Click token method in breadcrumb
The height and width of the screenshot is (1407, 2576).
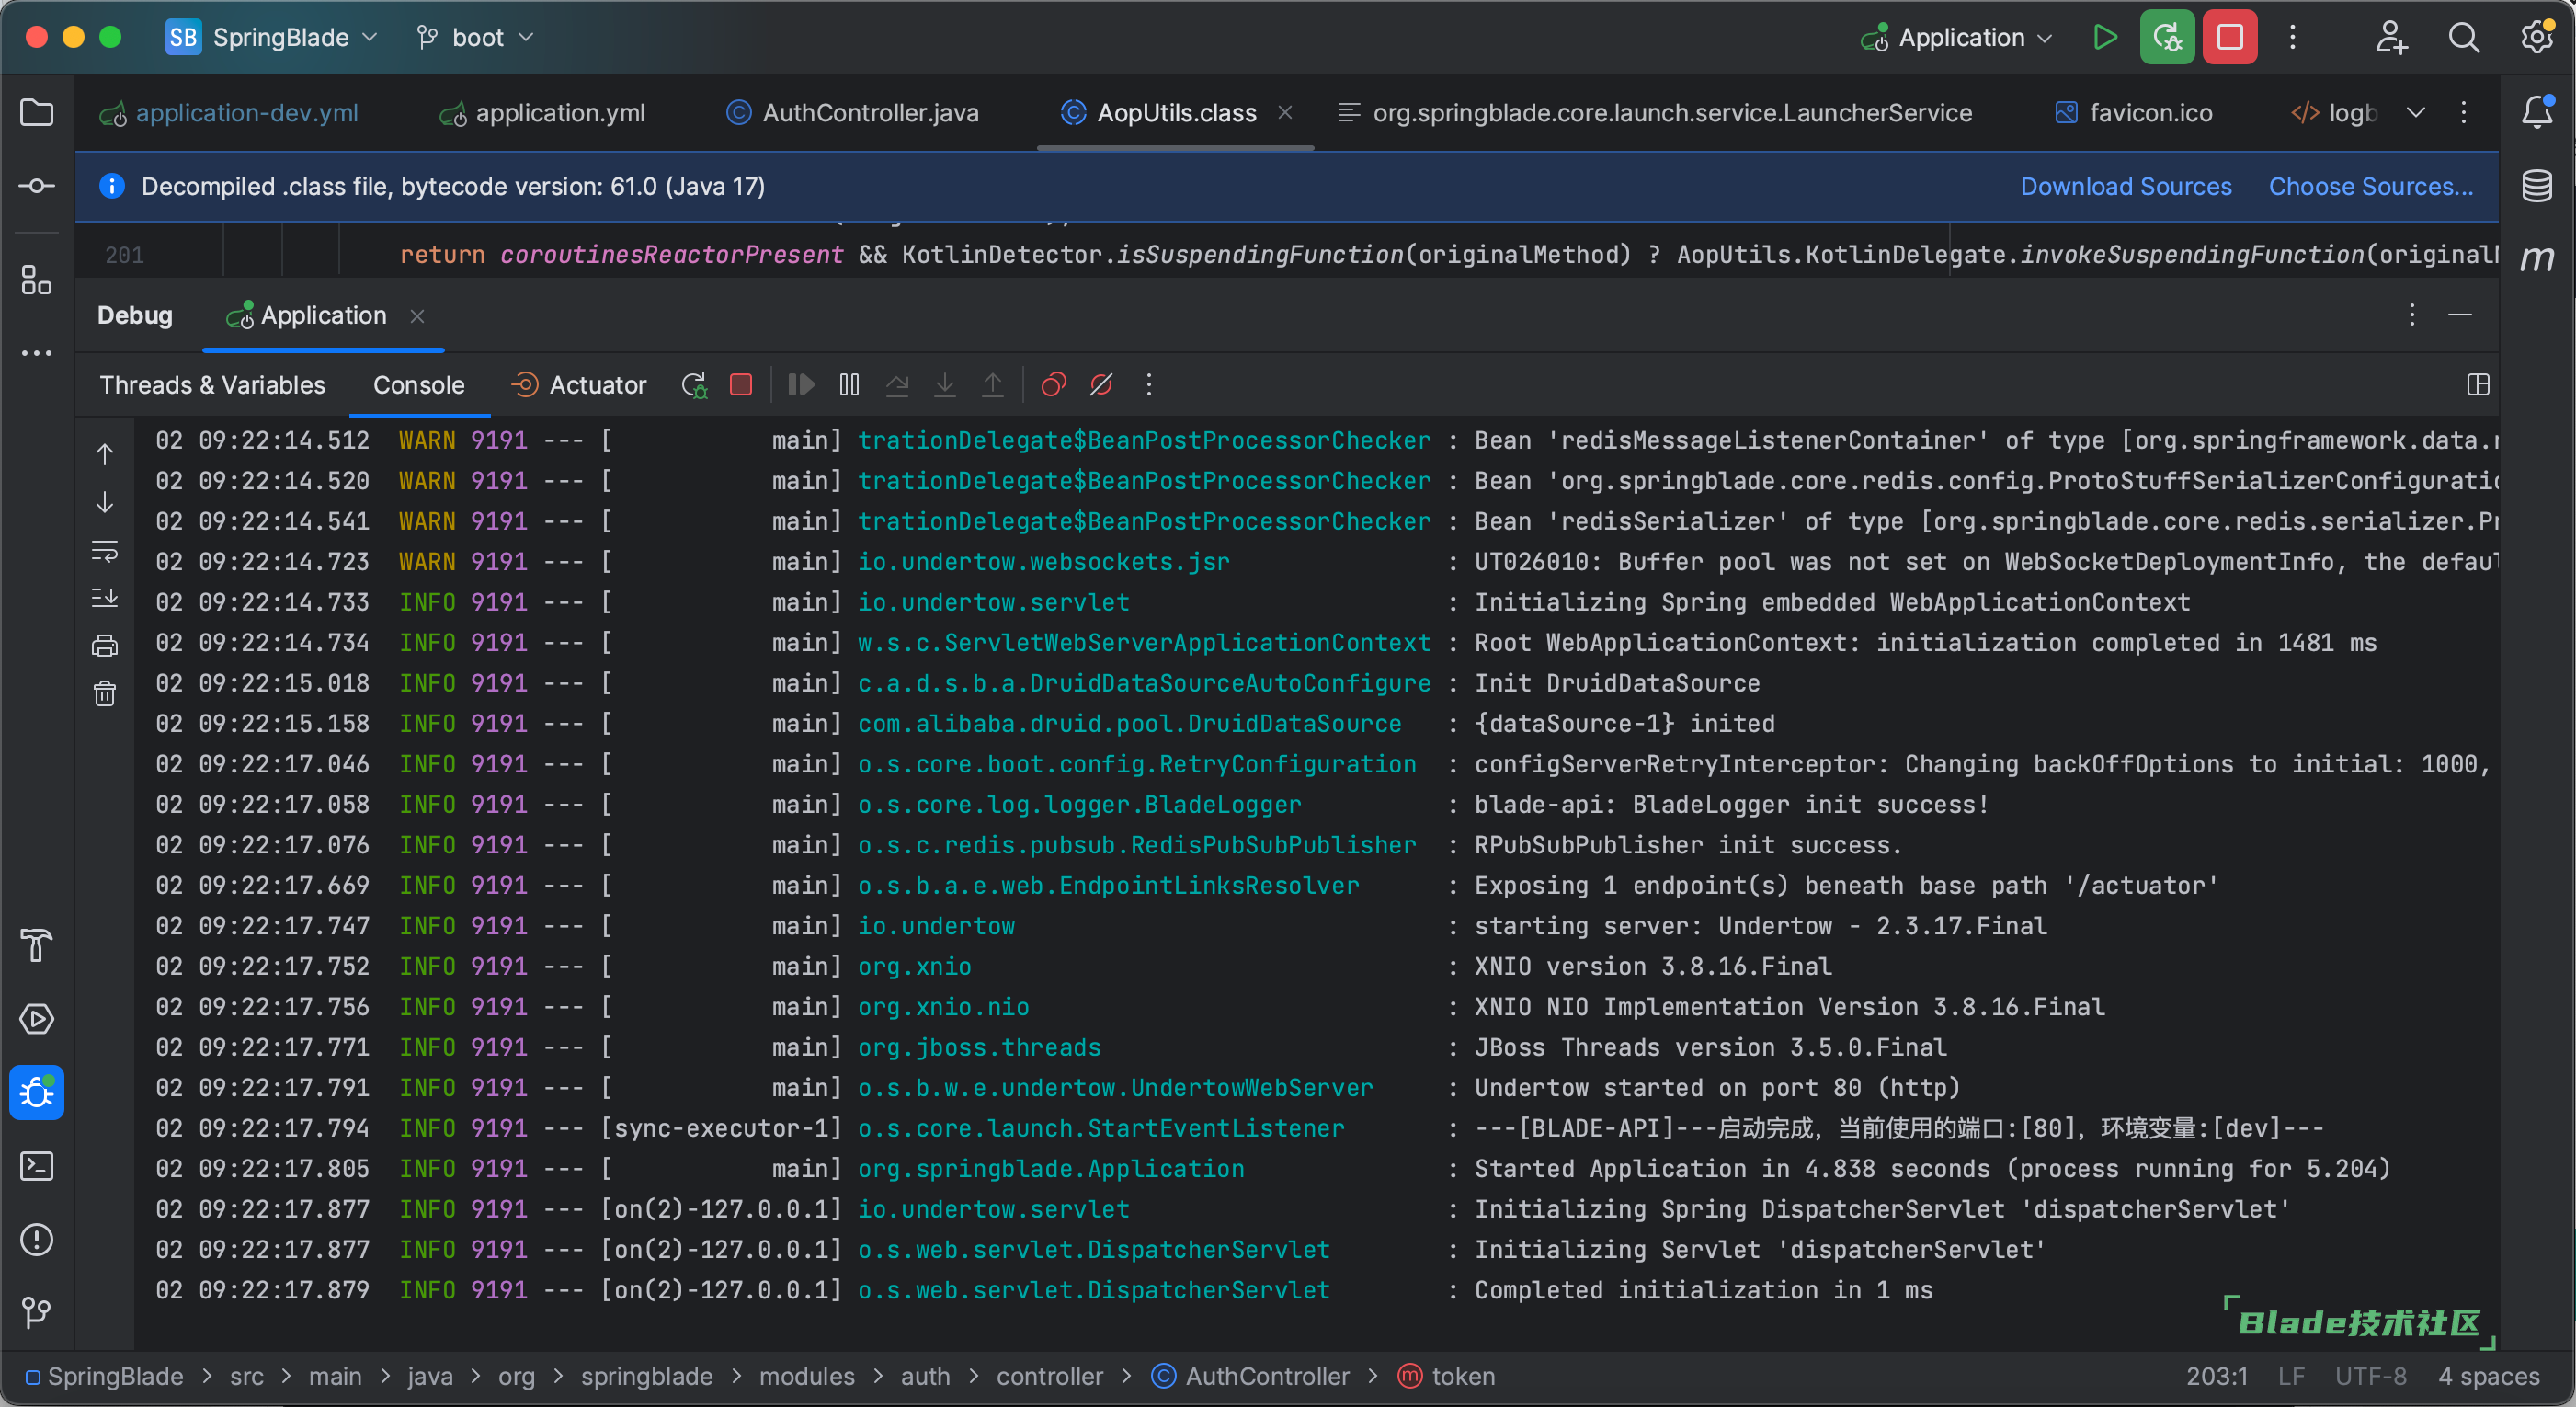[1447, 1377]
